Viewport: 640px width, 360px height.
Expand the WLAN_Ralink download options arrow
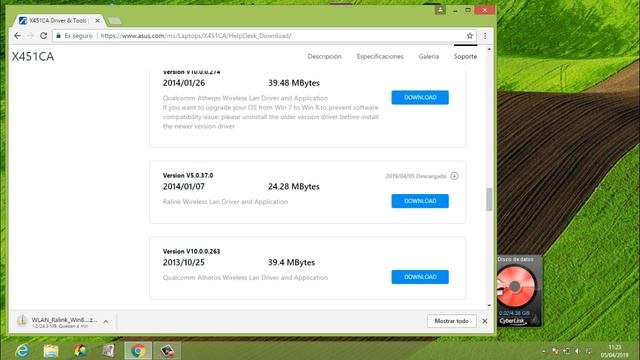point(106,322)
